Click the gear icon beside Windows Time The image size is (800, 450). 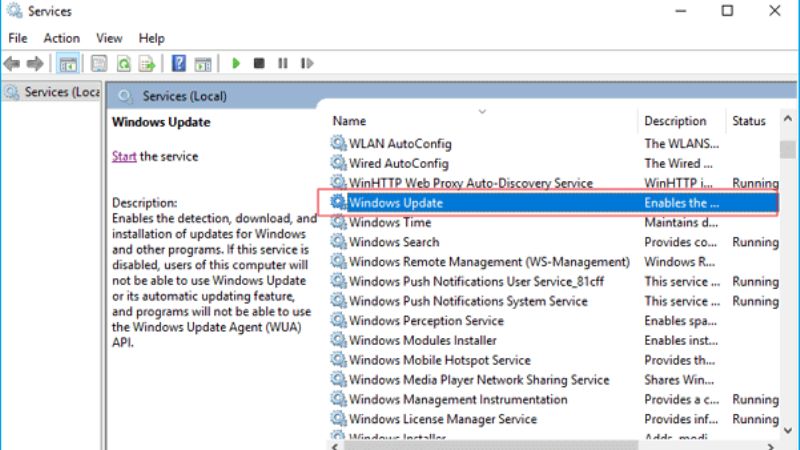pyautogui.click(x=338, y=222)
